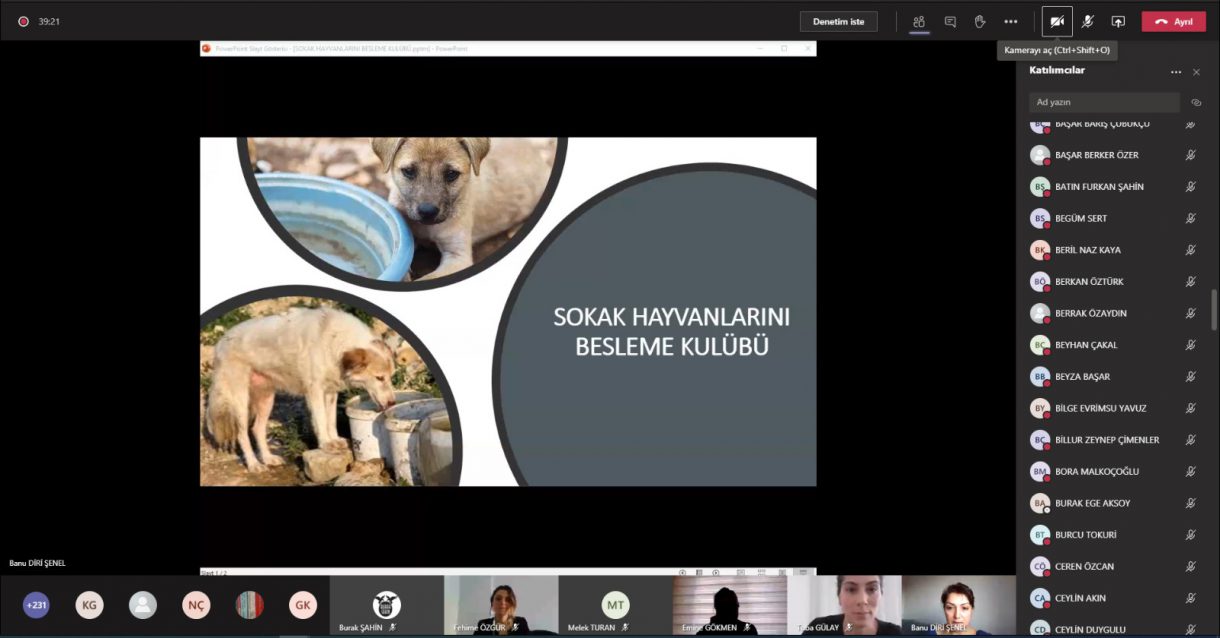Select participant BEYZA BAŞAR

coord(1114,377)
